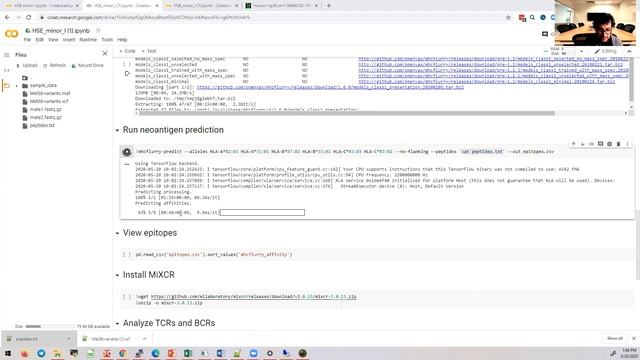Image resolution: width=640 pixels, height=360 pixels.
Task: Select the Mel38-variants.vcf file
Action: (x=49, y=101)
